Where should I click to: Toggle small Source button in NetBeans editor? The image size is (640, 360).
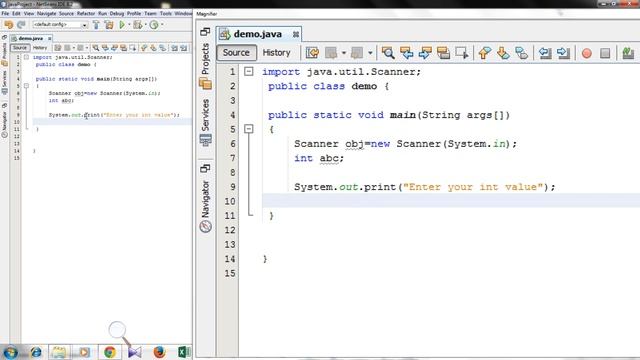pos(19,48)
